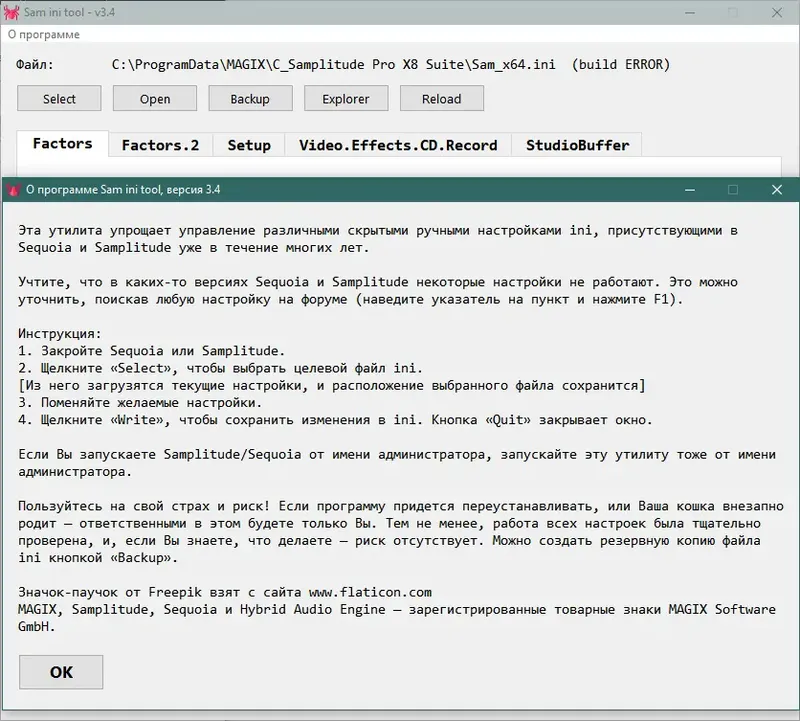
Task: Open the 'О программе' menu
Action: [x=44, y=34]
